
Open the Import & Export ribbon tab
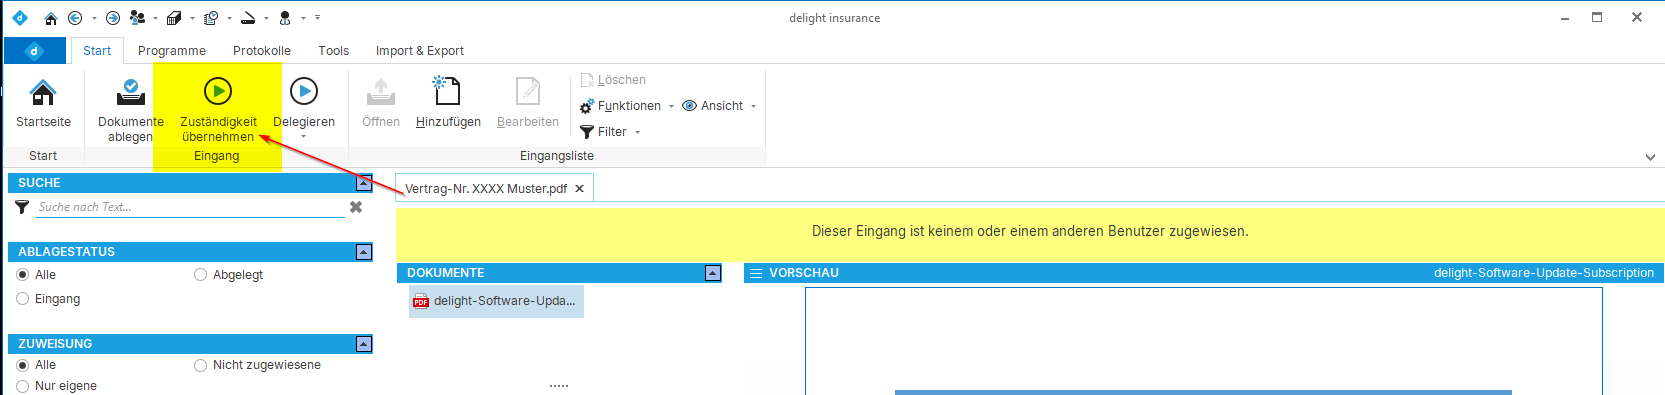point(420,50)
